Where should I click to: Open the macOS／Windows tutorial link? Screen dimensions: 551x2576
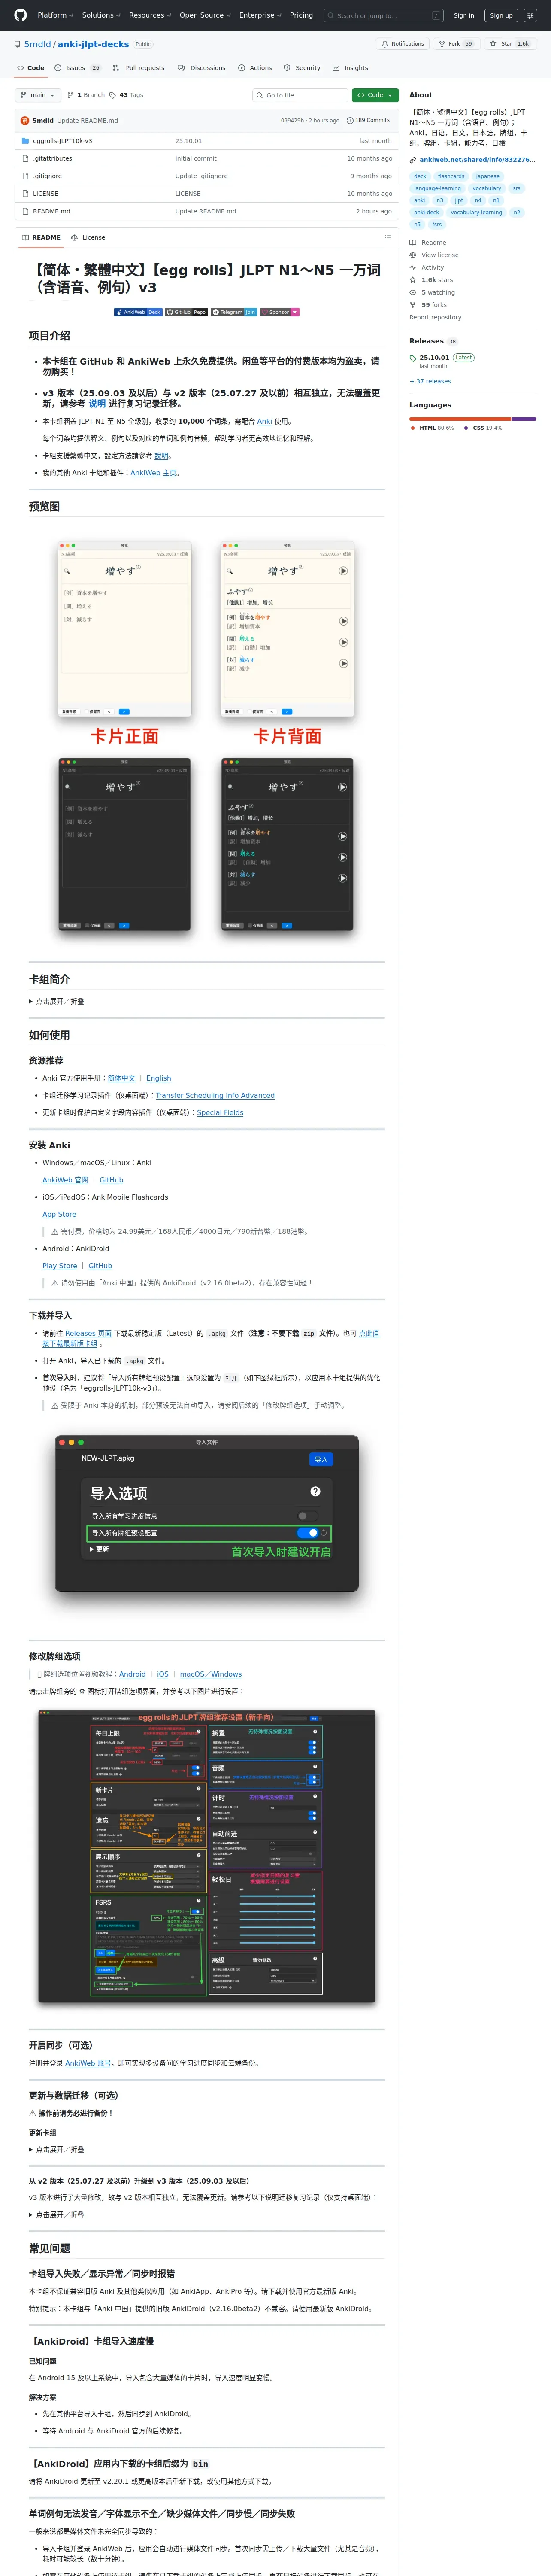211,1674
